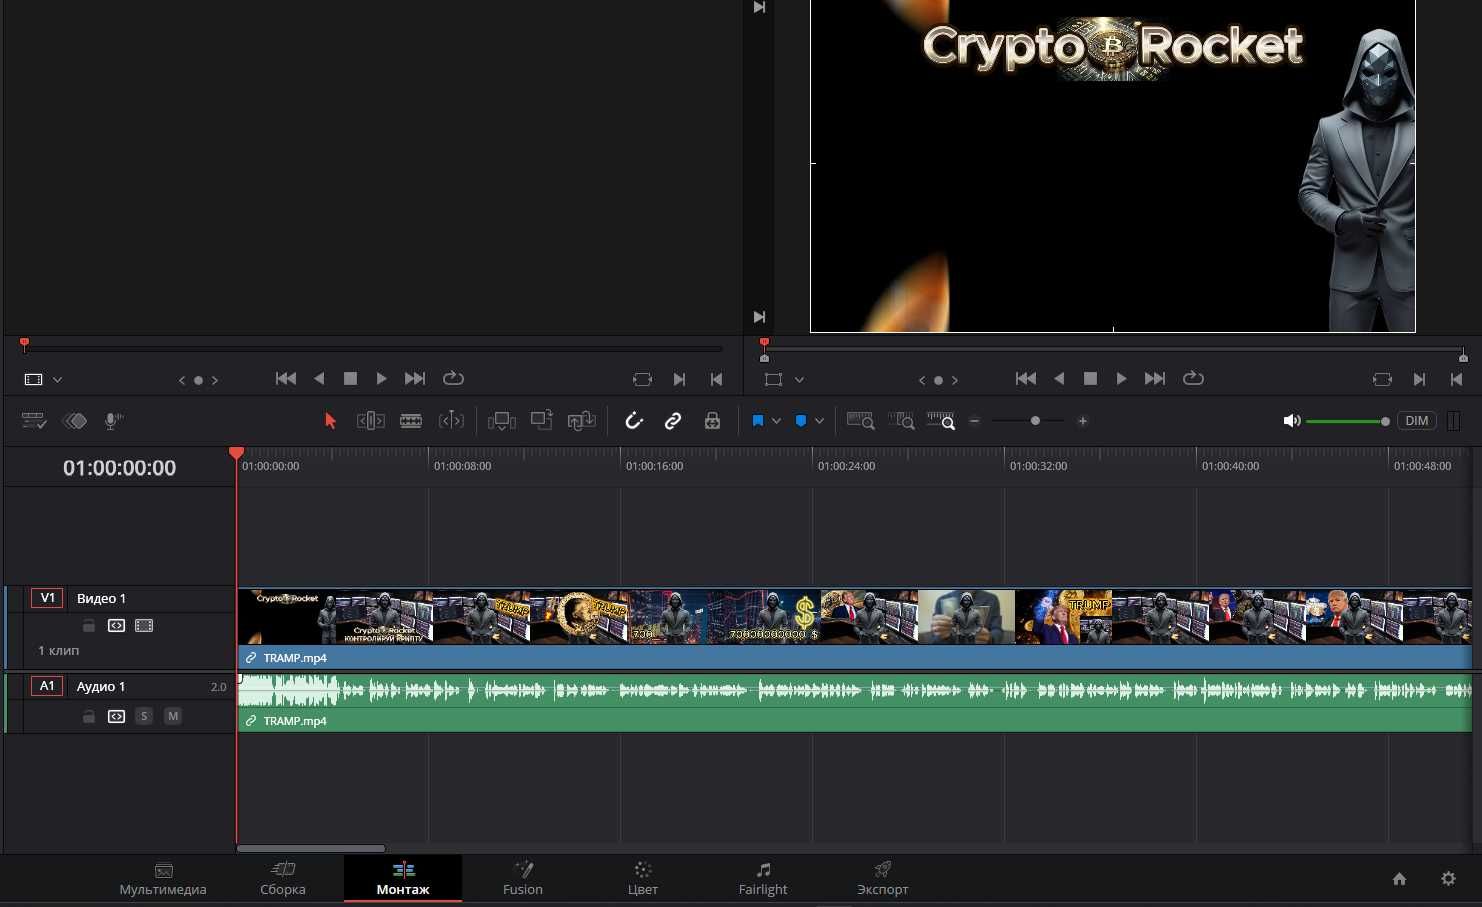Expand the marker color dropdown arrow
This screenshot has width=1482, height=907.
[819, 421]
